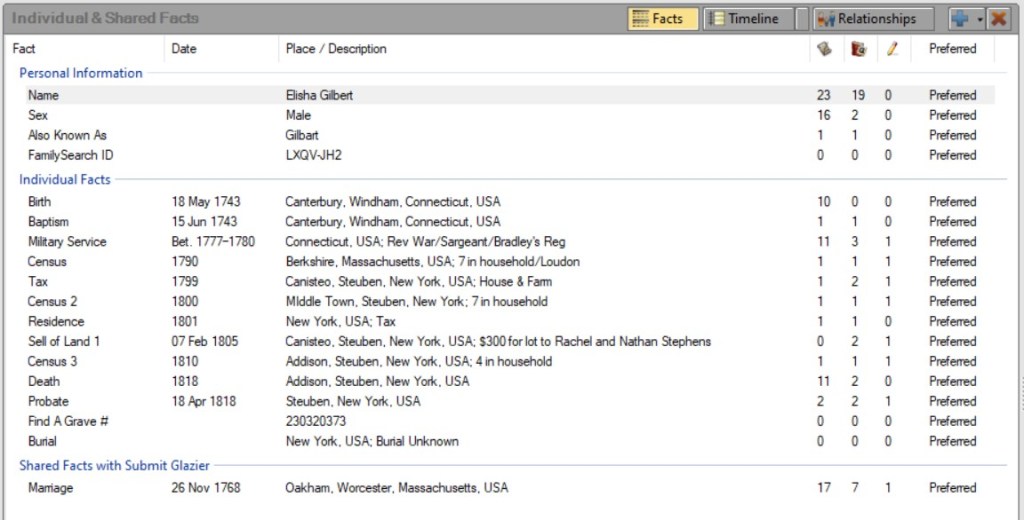The width and height of the screenshot is (1024, 520).
Task: Click the sources column header icon
Action: click(x=823, y=48)
